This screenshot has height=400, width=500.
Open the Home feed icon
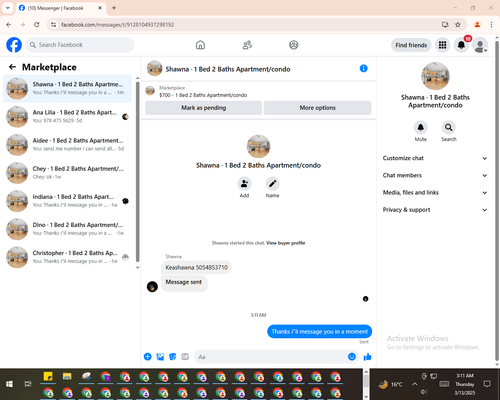200,45
